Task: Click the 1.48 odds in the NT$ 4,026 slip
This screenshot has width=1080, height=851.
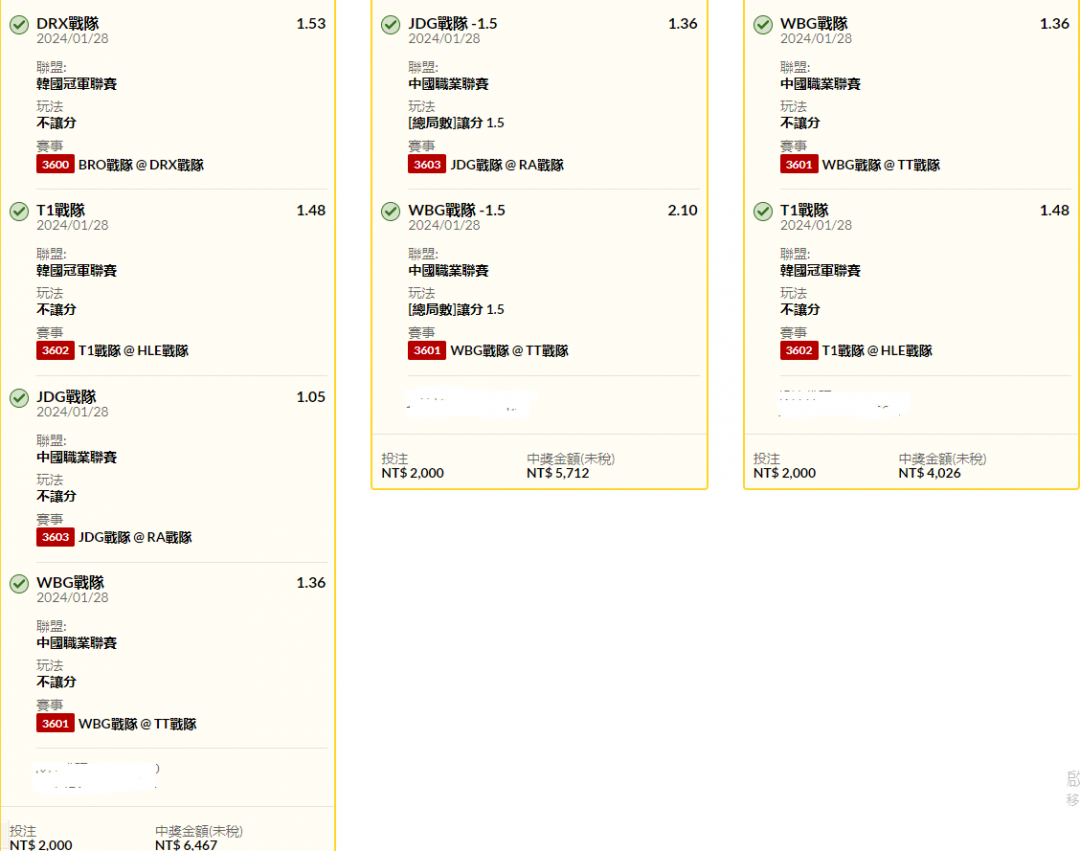Action: [x=1055, y=210]
